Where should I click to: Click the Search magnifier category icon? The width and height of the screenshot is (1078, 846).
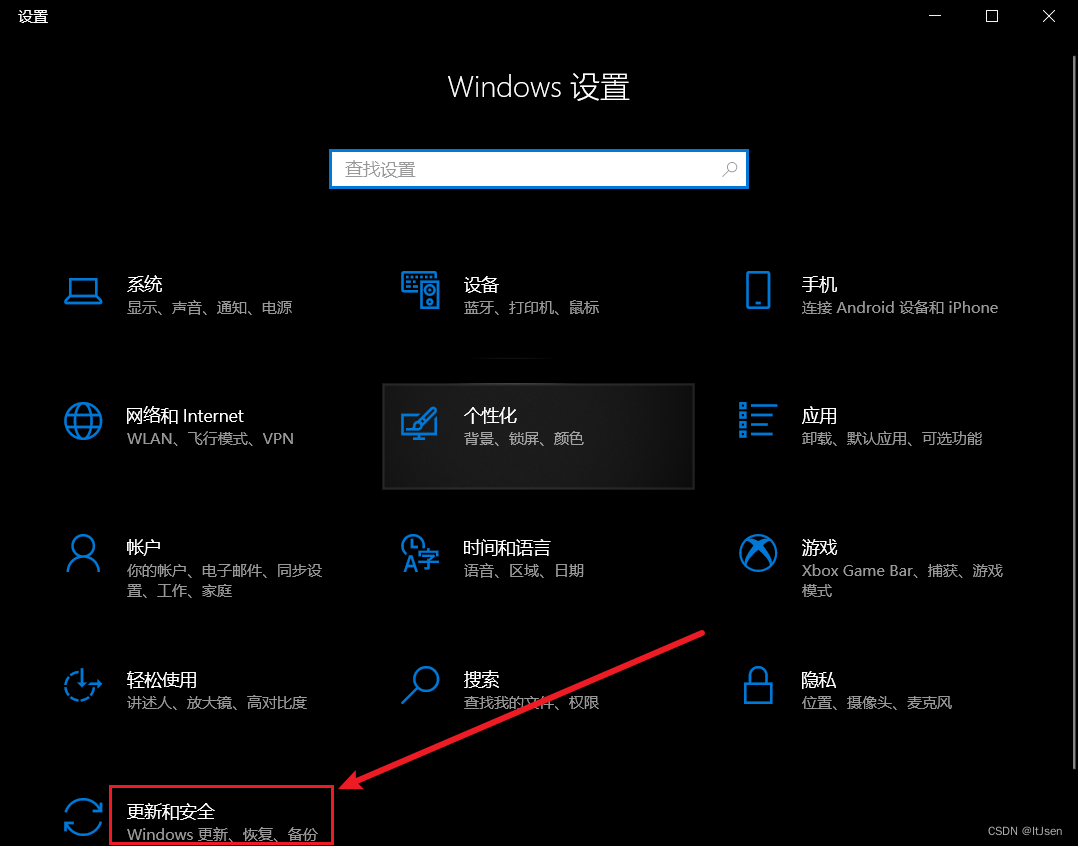coord(420,684)
